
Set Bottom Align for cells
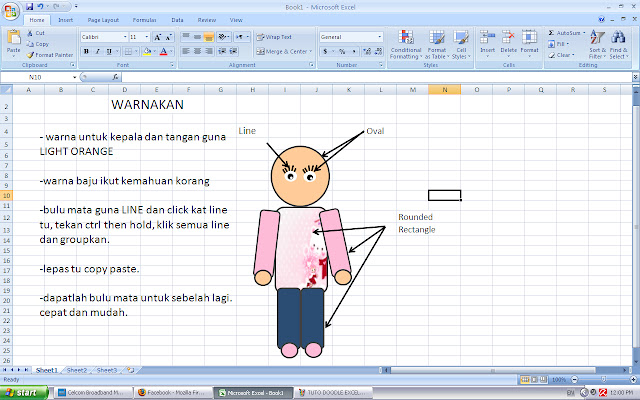coord(209,37)
